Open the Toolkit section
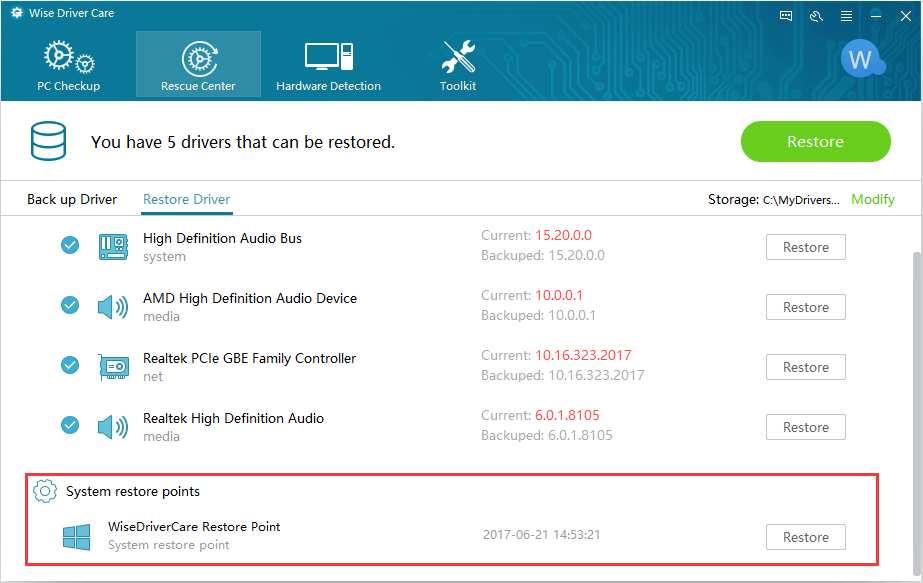 [458, 65]
